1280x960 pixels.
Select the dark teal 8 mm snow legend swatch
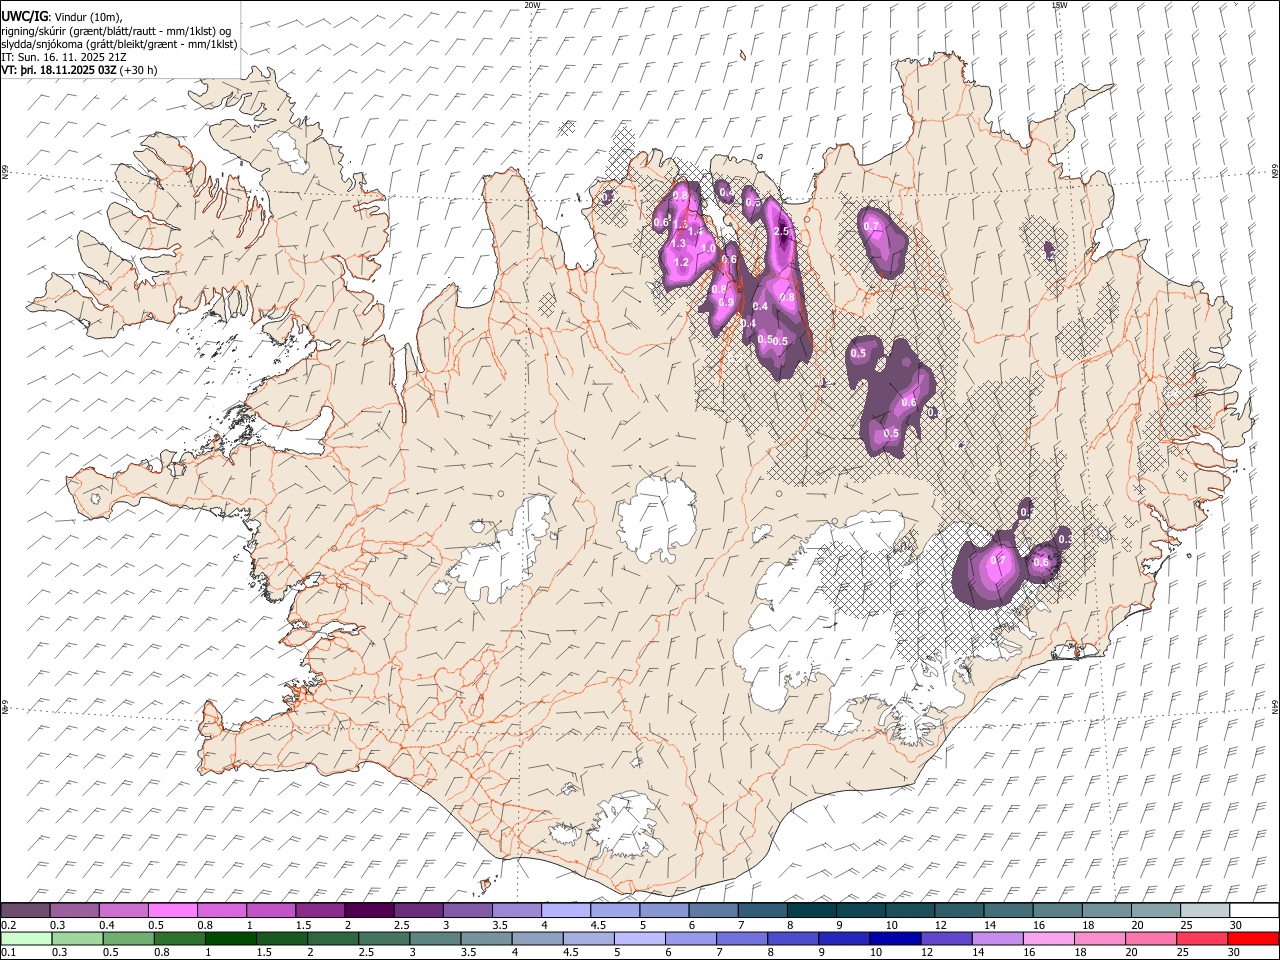click(x=812, y=911)
